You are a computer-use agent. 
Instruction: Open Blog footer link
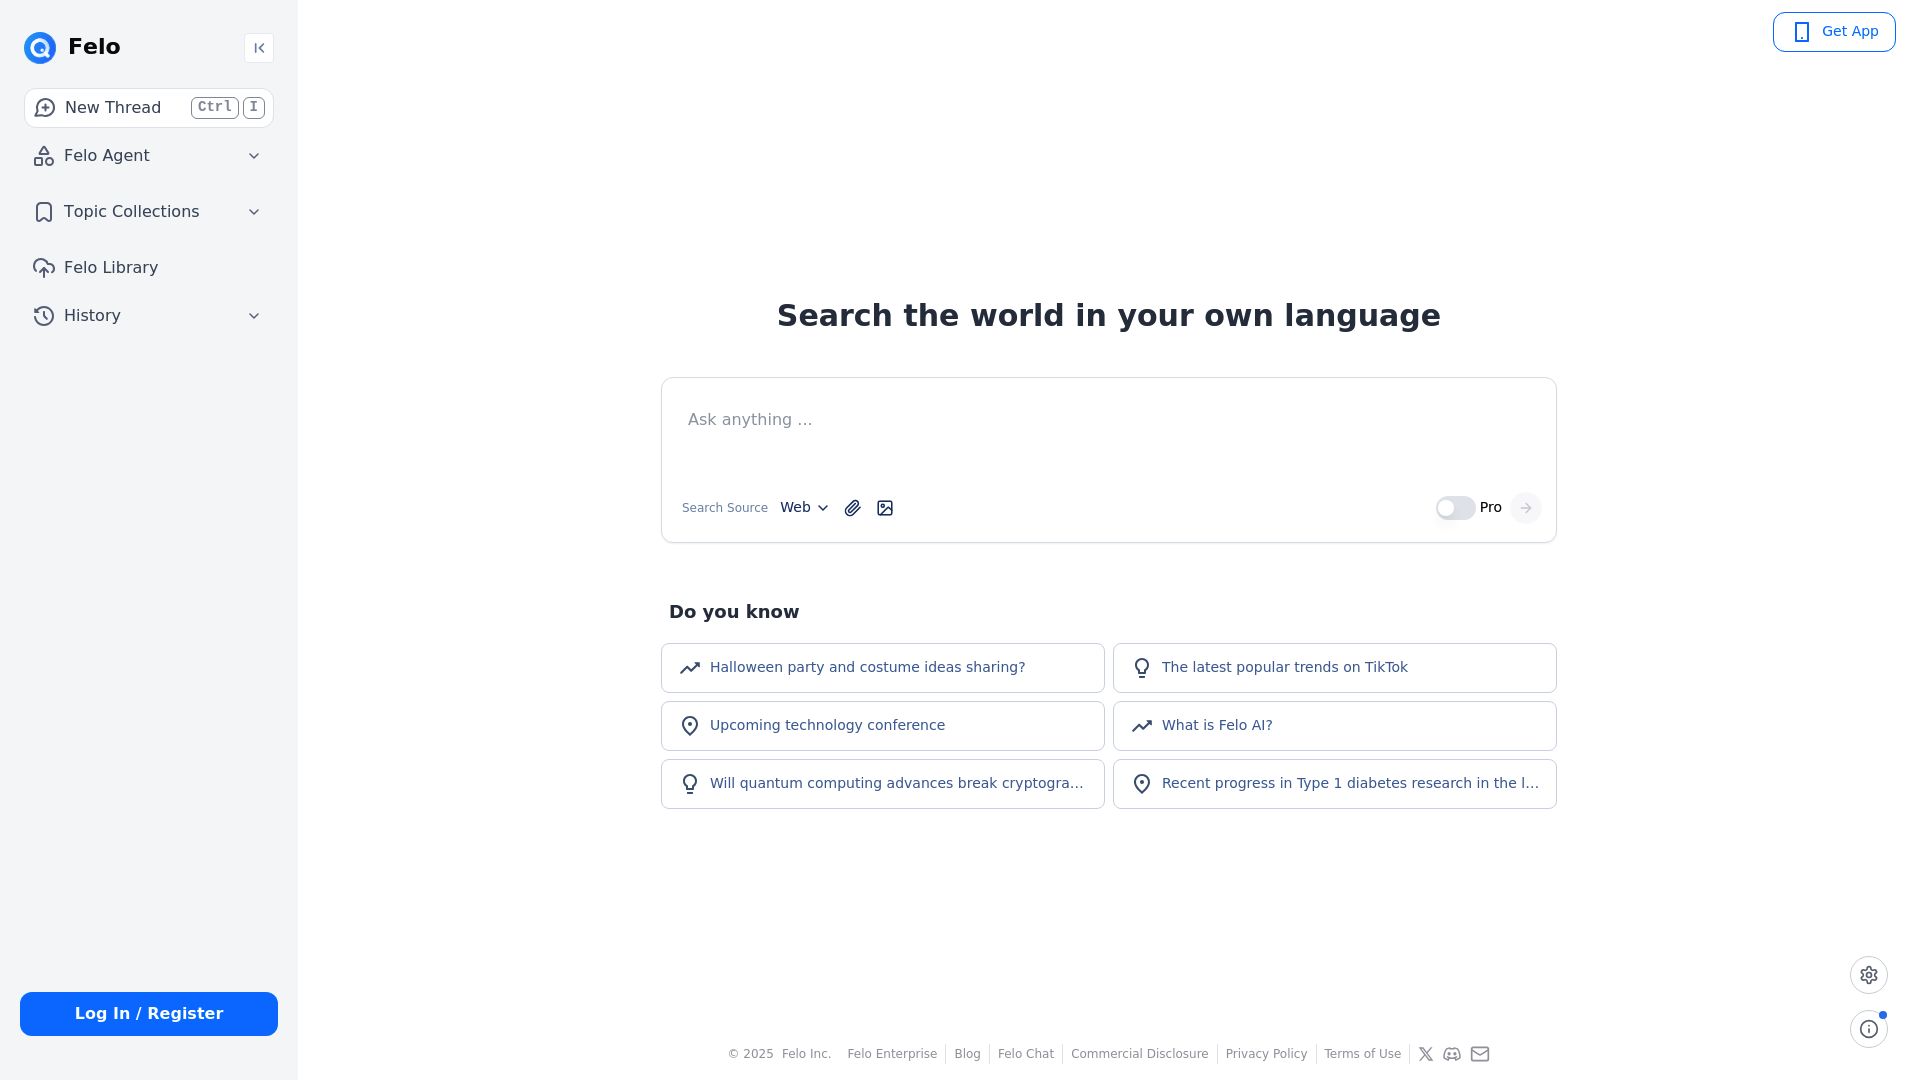967,1054
